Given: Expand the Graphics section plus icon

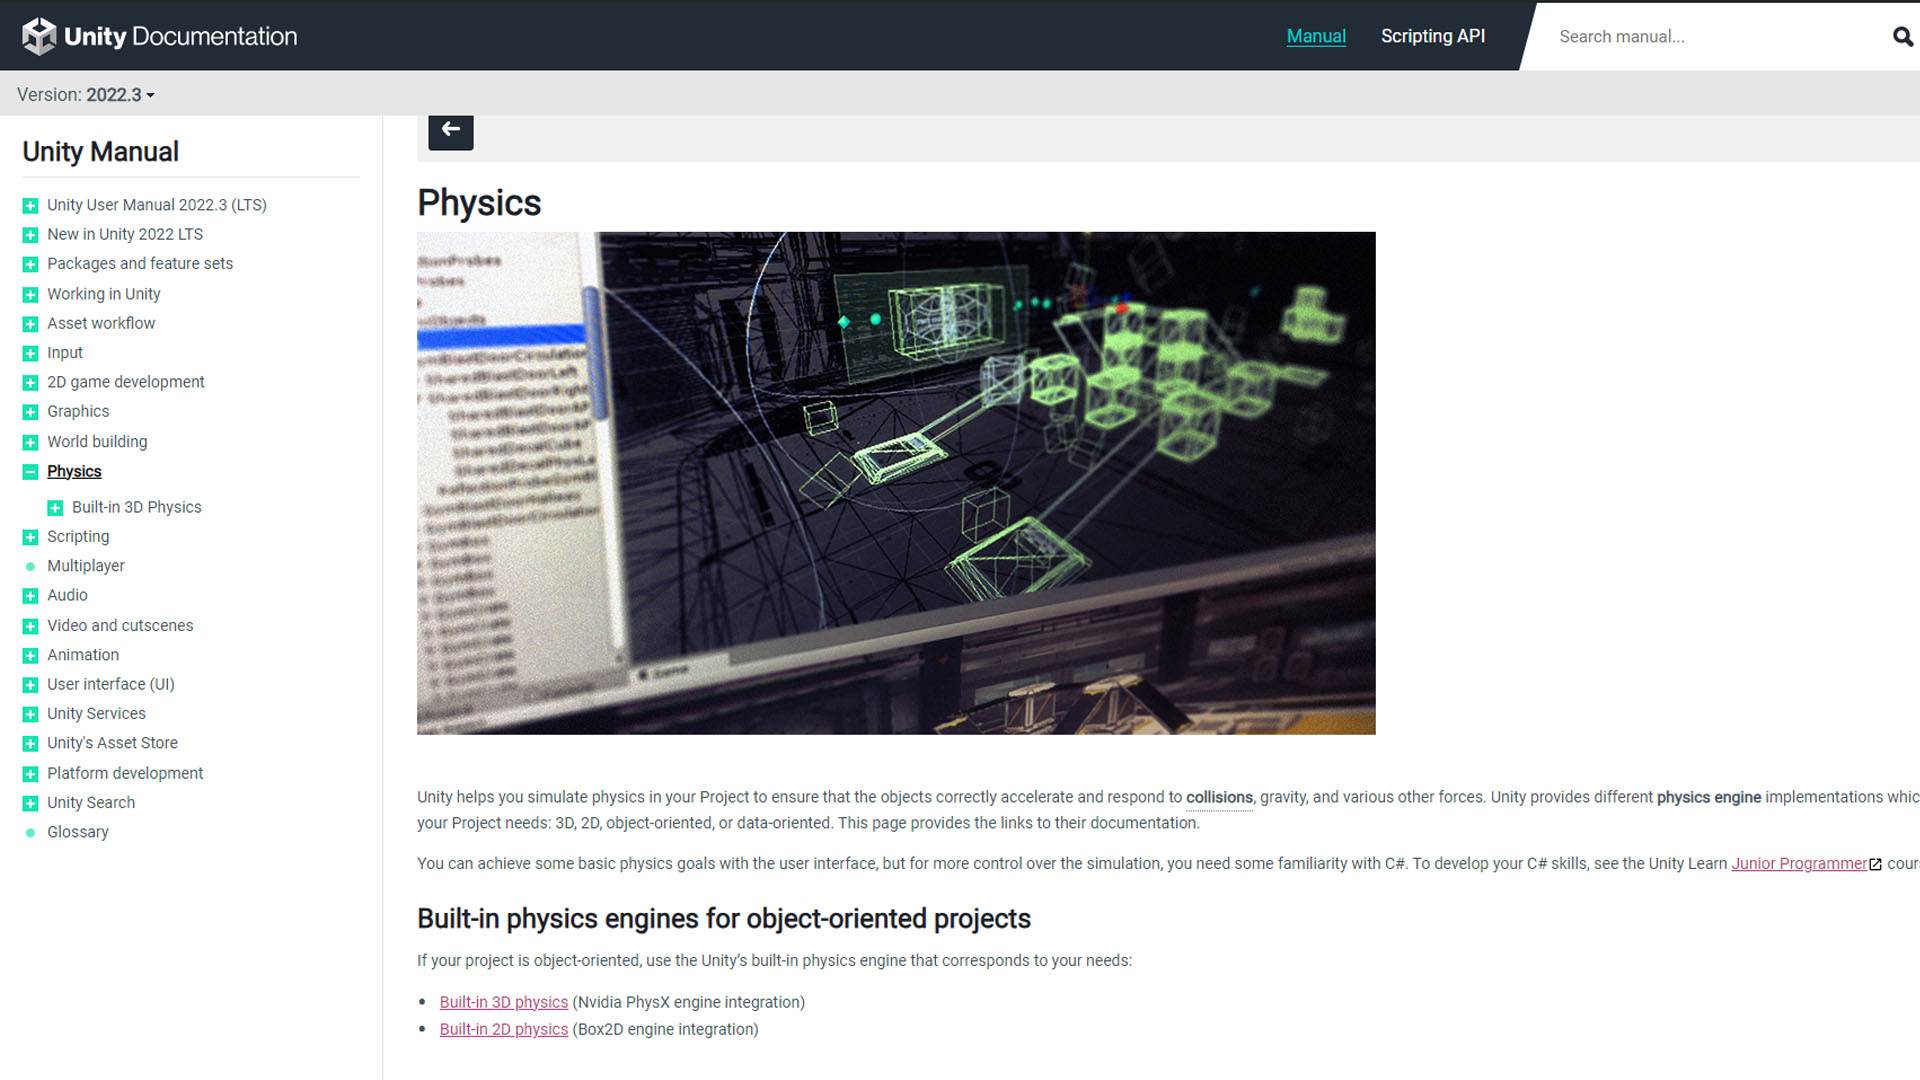Looking at the screenshot, I should pos(30,412).
